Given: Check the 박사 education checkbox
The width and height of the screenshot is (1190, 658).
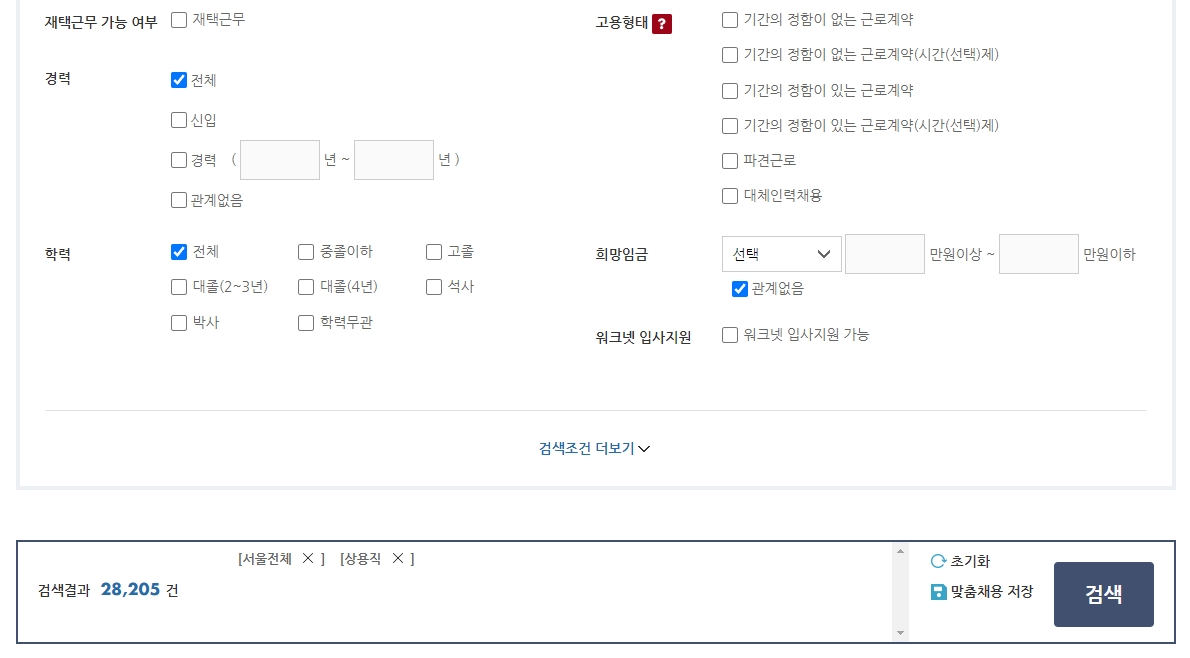Looking at the screenshot, I should [179, 322].
